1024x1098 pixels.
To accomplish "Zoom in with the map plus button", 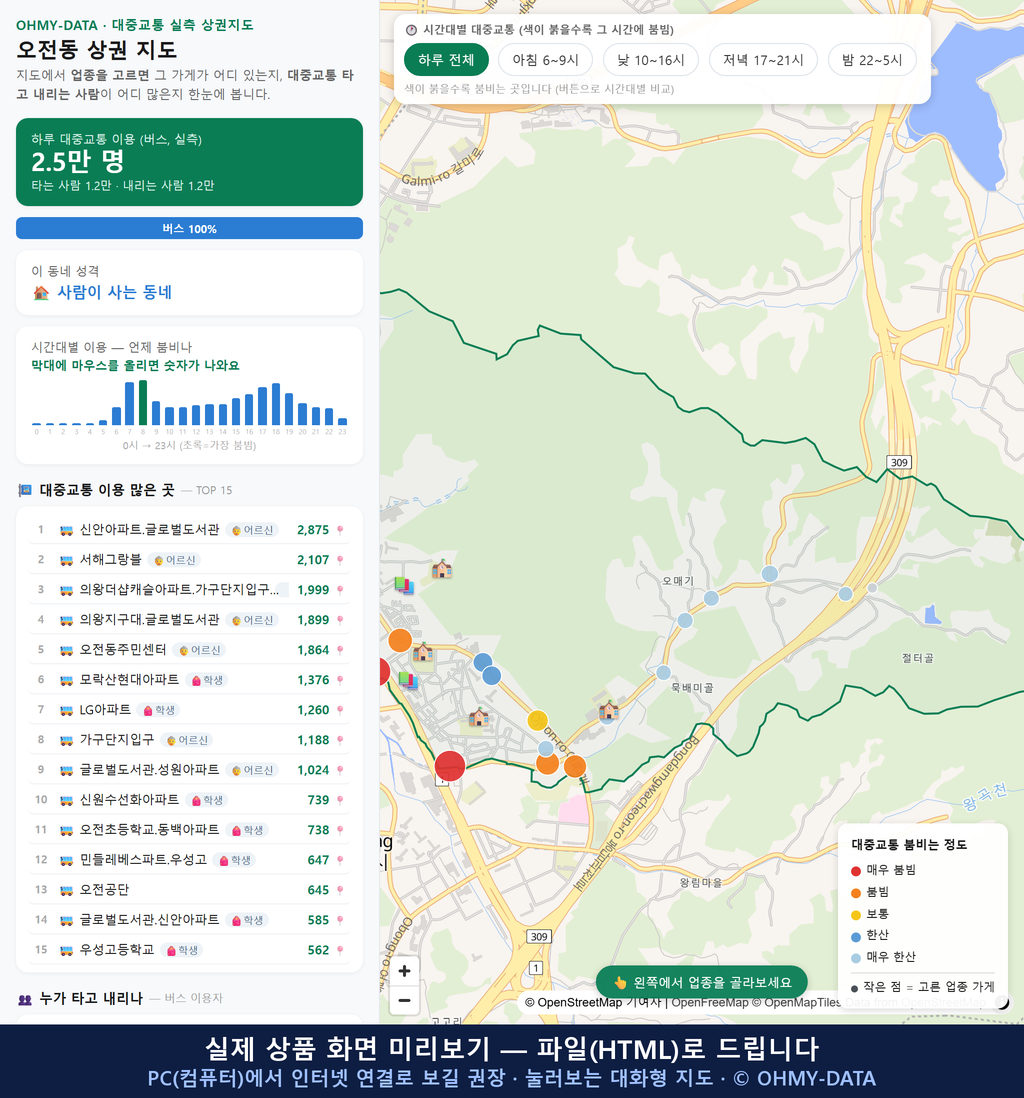I will pos(404,971).
